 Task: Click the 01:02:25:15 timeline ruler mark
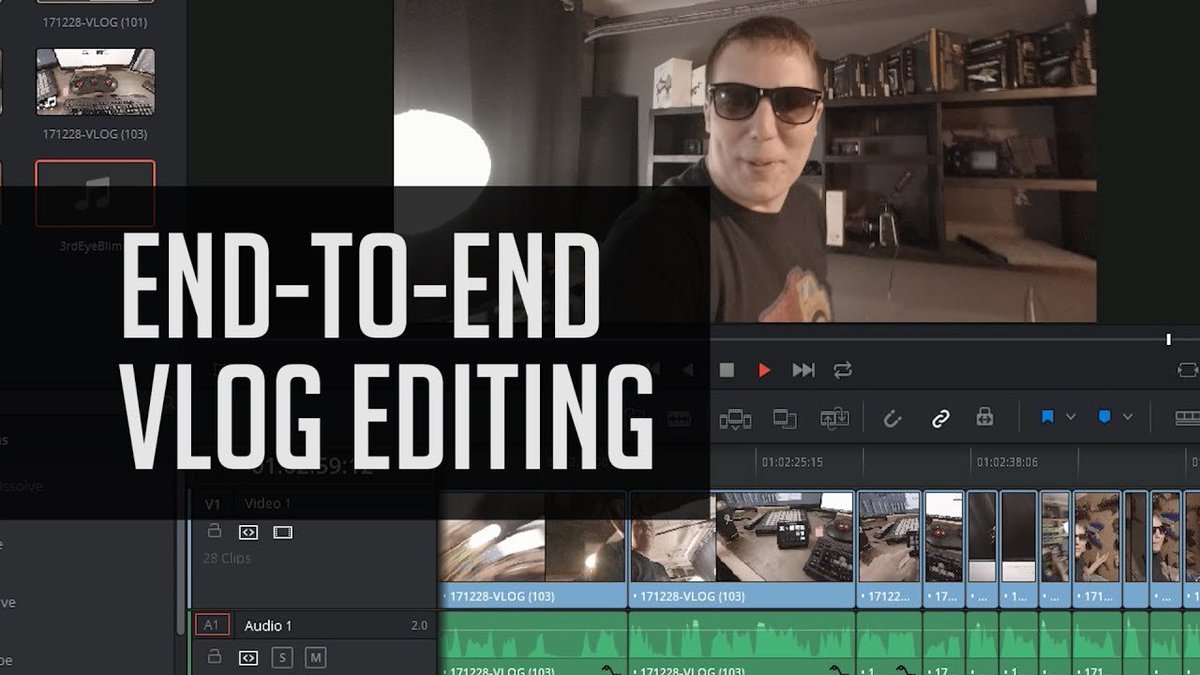pyautogui.click(x=792, y=463)
